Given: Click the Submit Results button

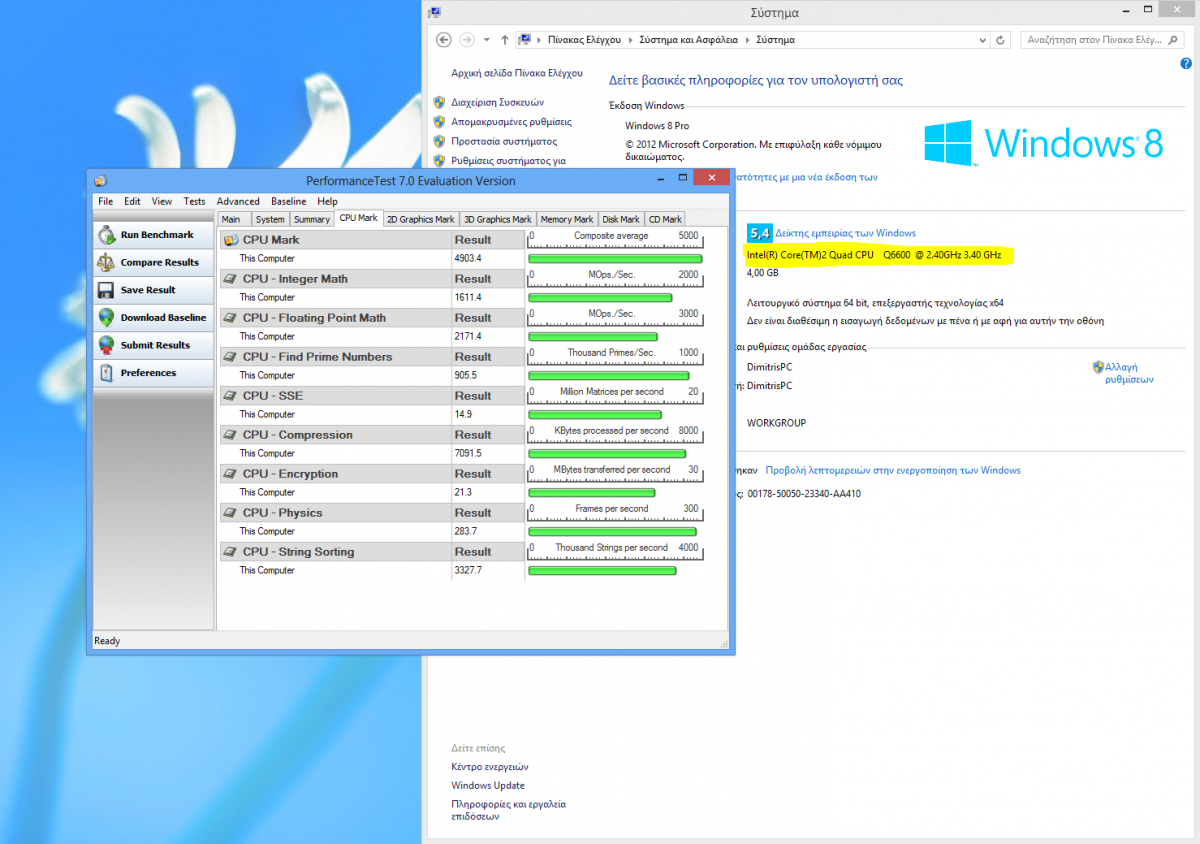Looking at the screenshot, I should click(x=154, y=345).
